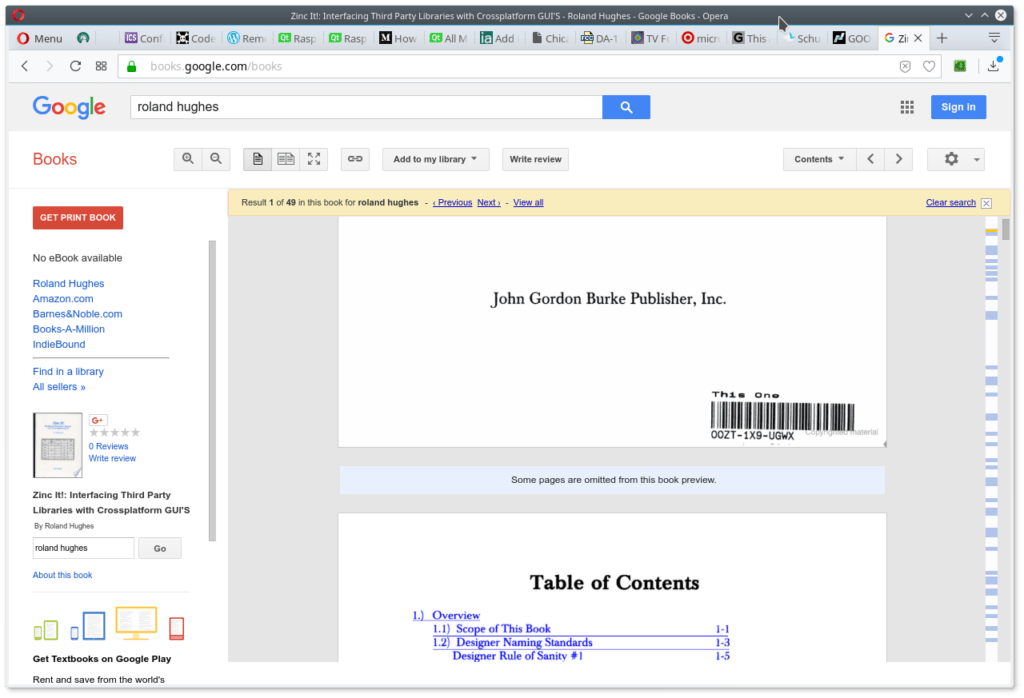Click Previous search result link
The image size is (1024, 698).
click(453, 202)
